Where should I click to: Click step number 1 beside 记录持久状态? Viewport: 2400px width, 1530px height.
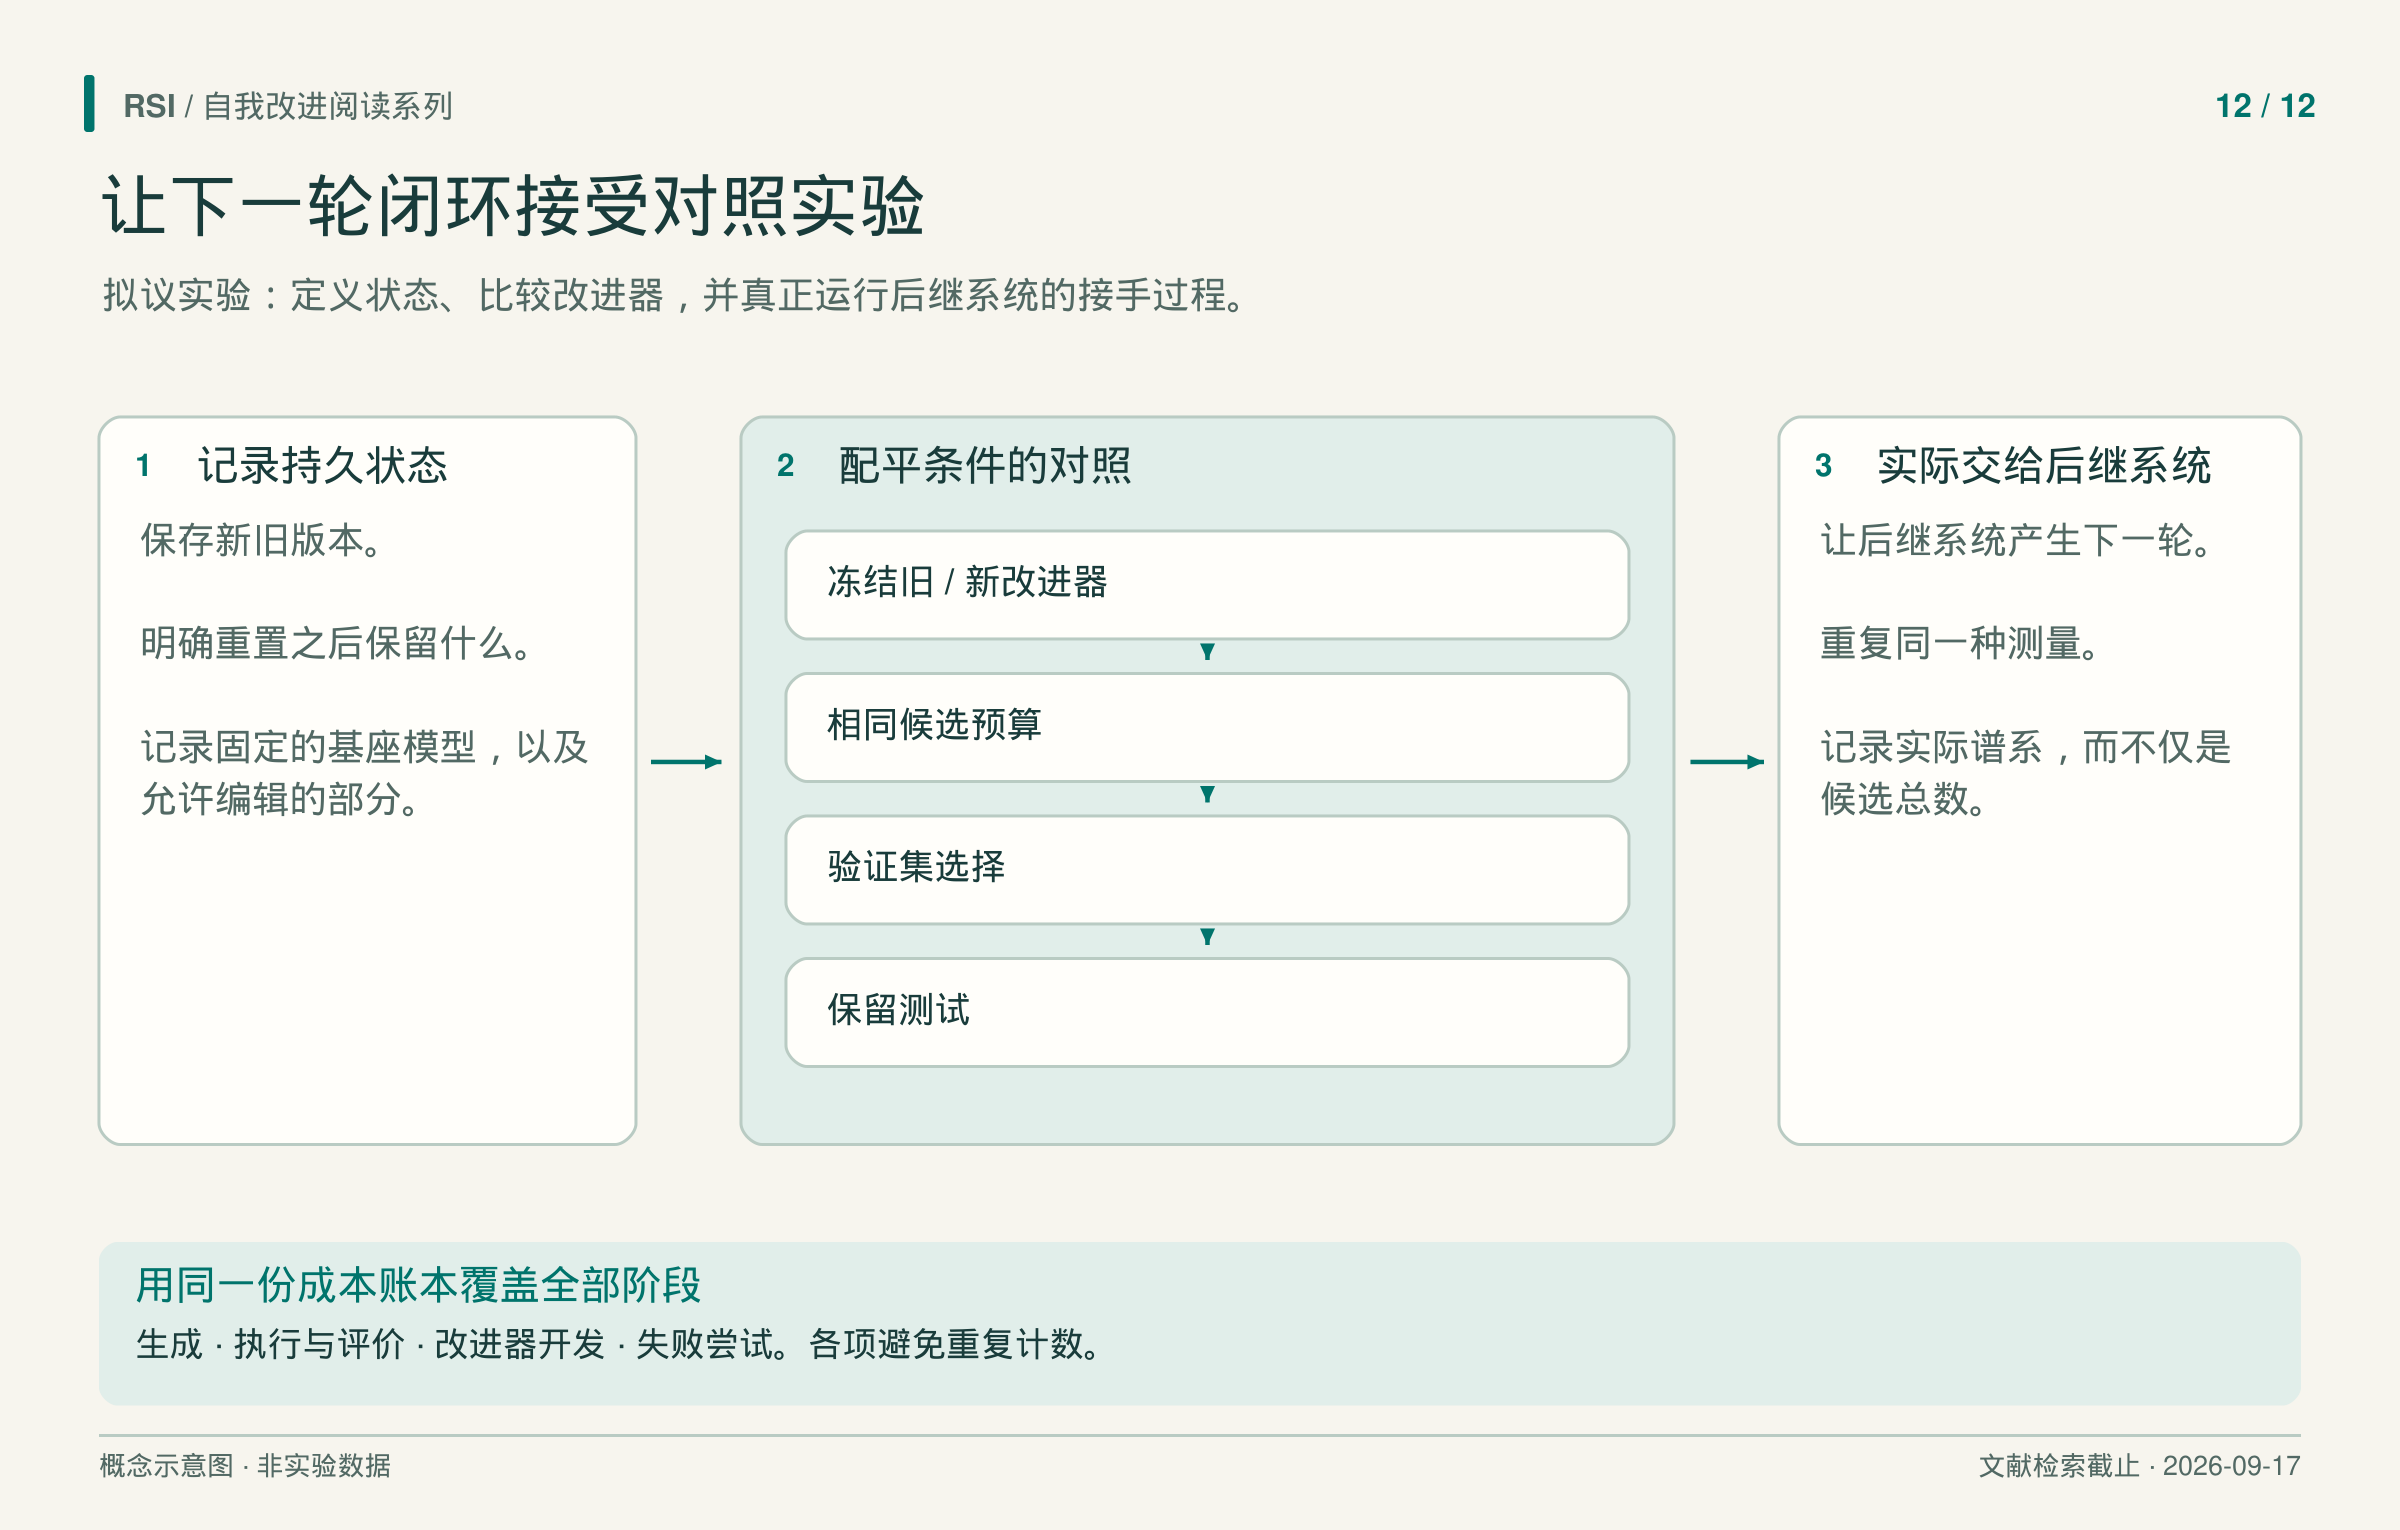[143, 465]
